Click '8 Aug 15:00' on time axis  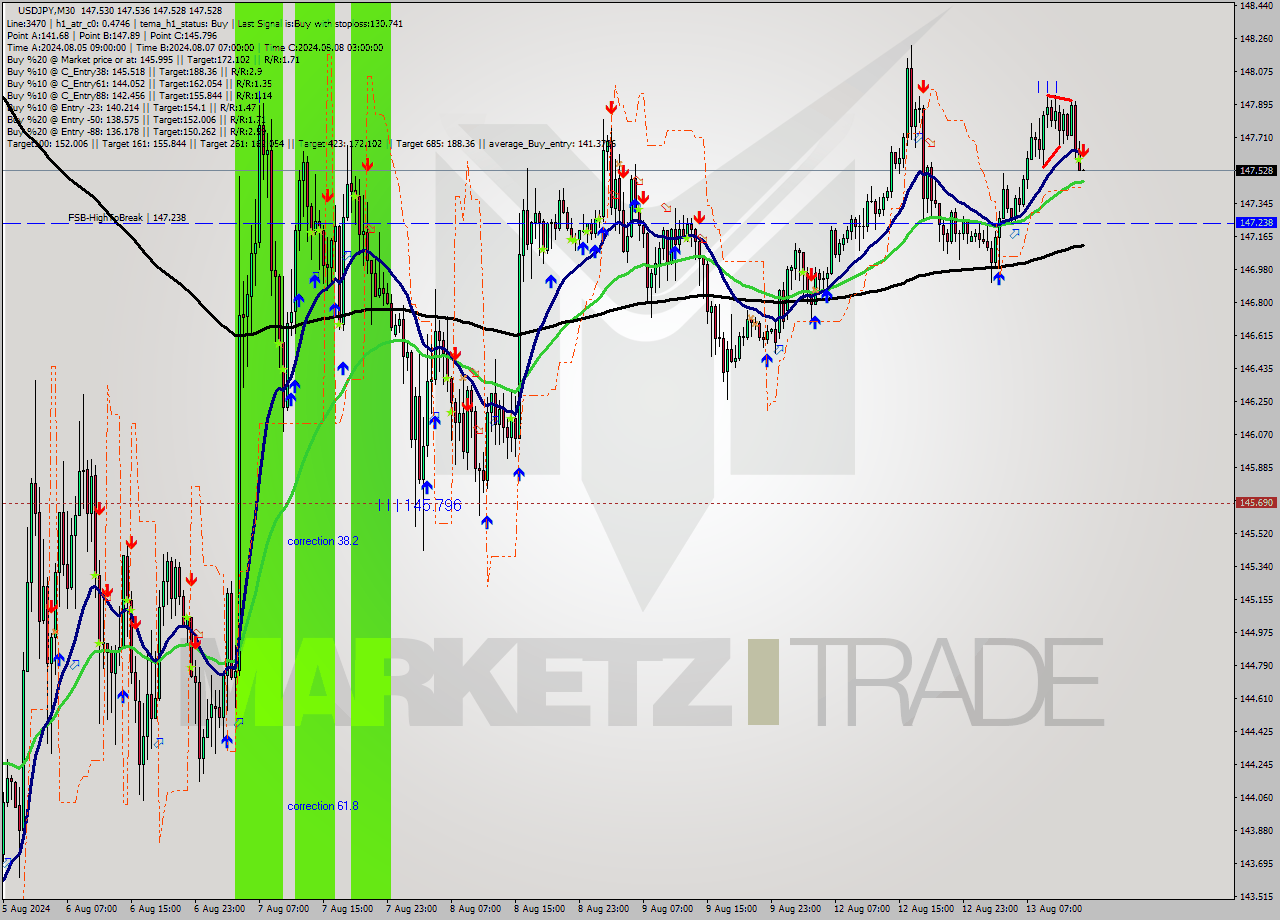tap(540, 909)
